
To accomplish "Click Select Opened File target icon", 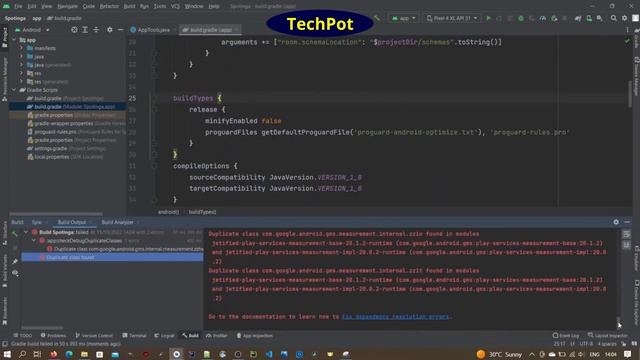I will tap(74, 30).
